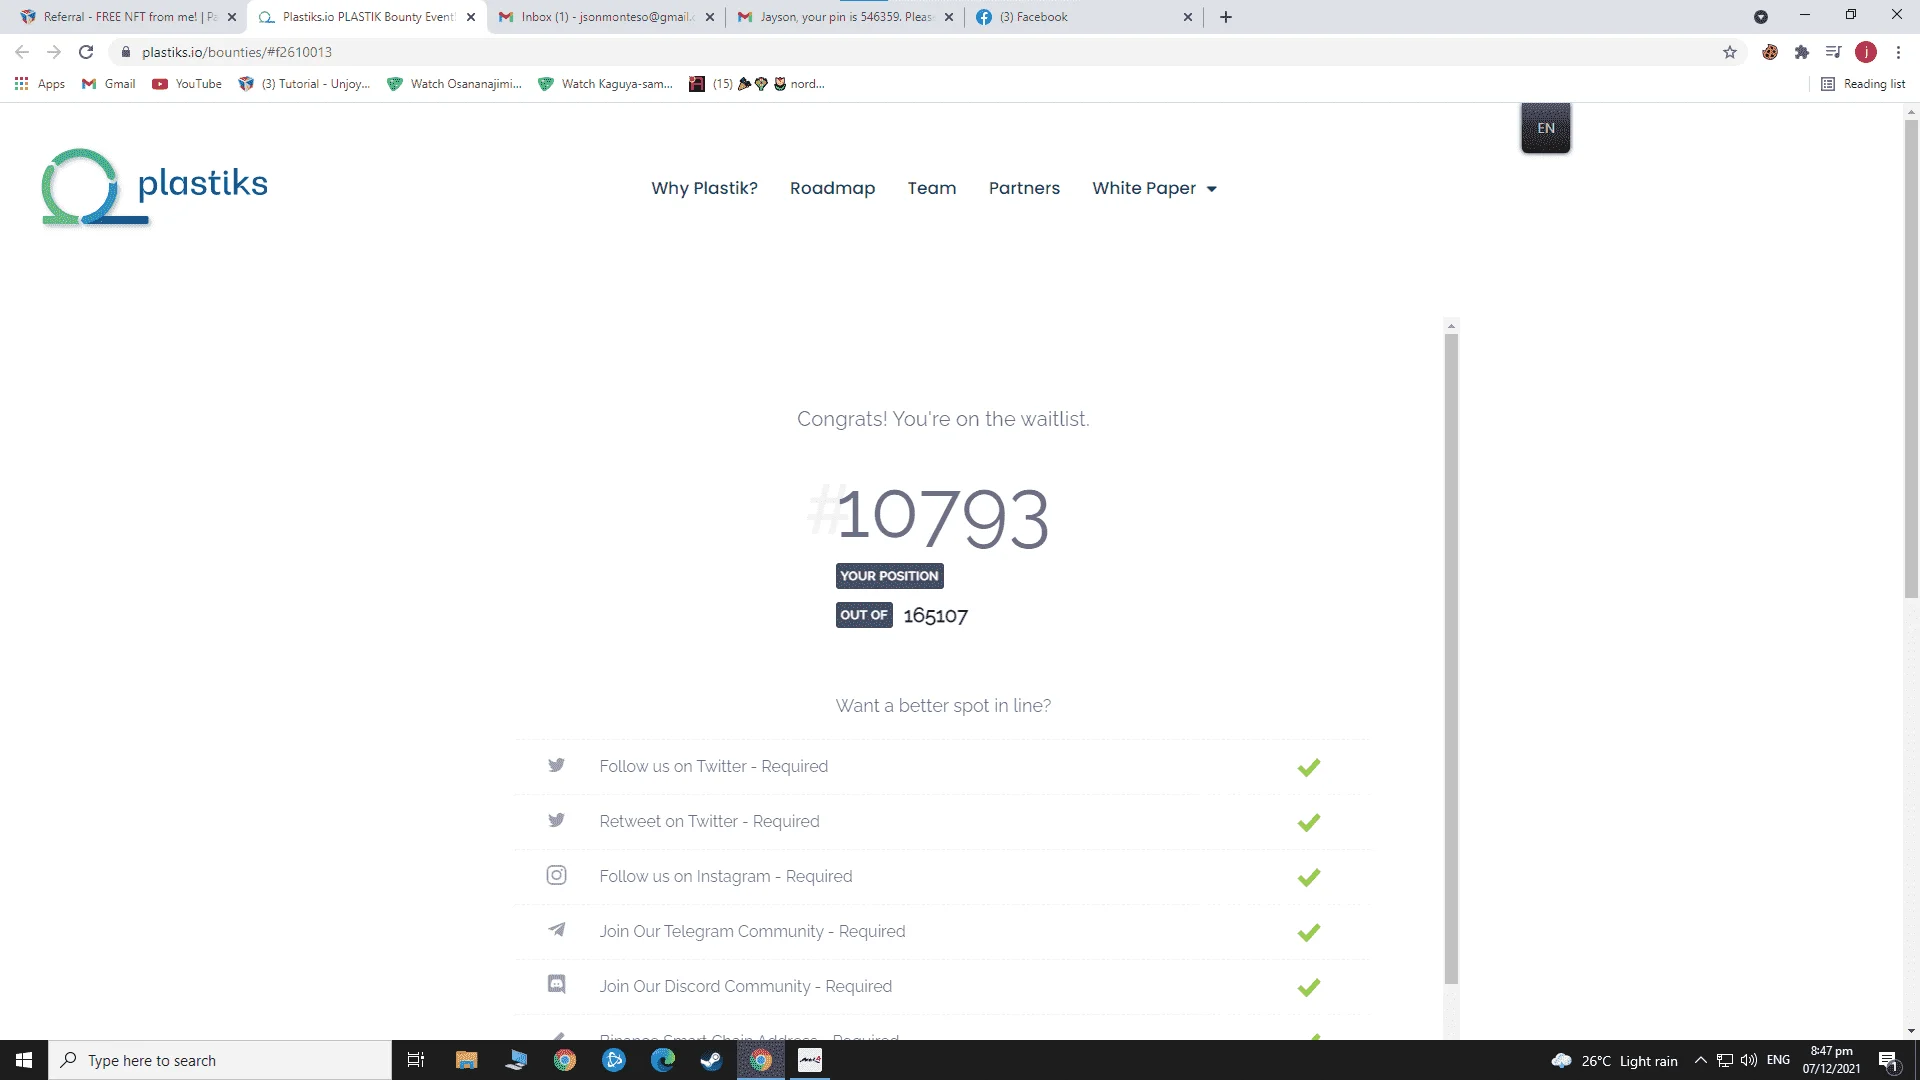Screen dimensions: 1920x1080
Task: Open Task View on taskbar
Action: coord(416,1060)
